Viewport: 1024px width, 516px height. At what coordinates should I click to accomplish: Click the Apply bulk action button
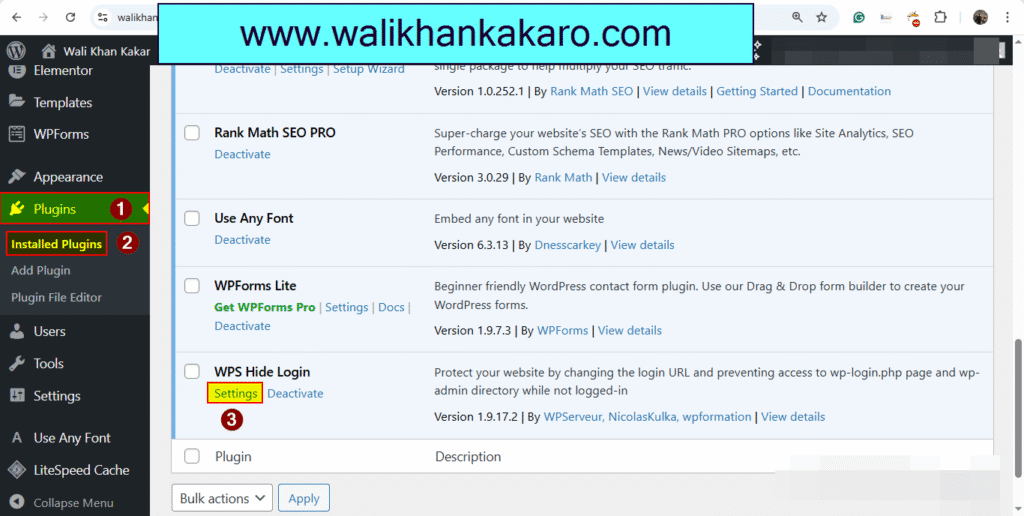click(304, 498)
